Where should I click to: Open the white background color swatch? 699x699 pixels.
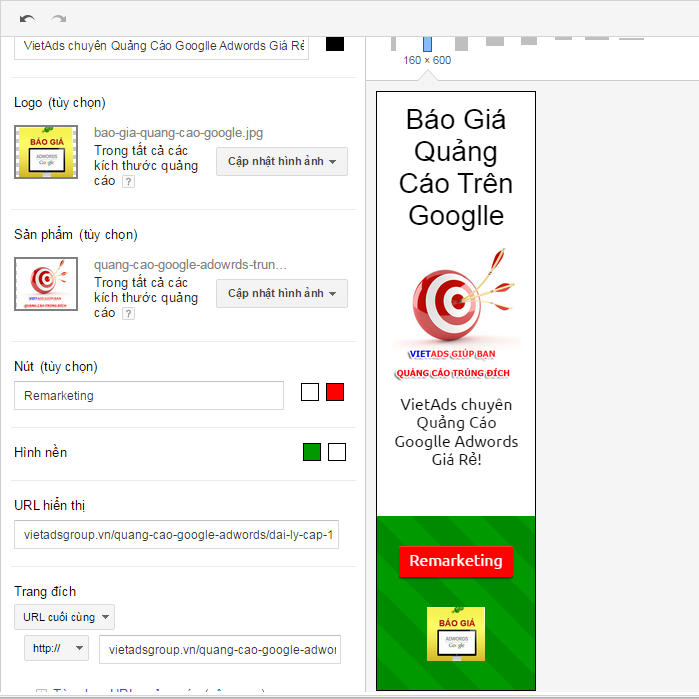tap(337, 452)
